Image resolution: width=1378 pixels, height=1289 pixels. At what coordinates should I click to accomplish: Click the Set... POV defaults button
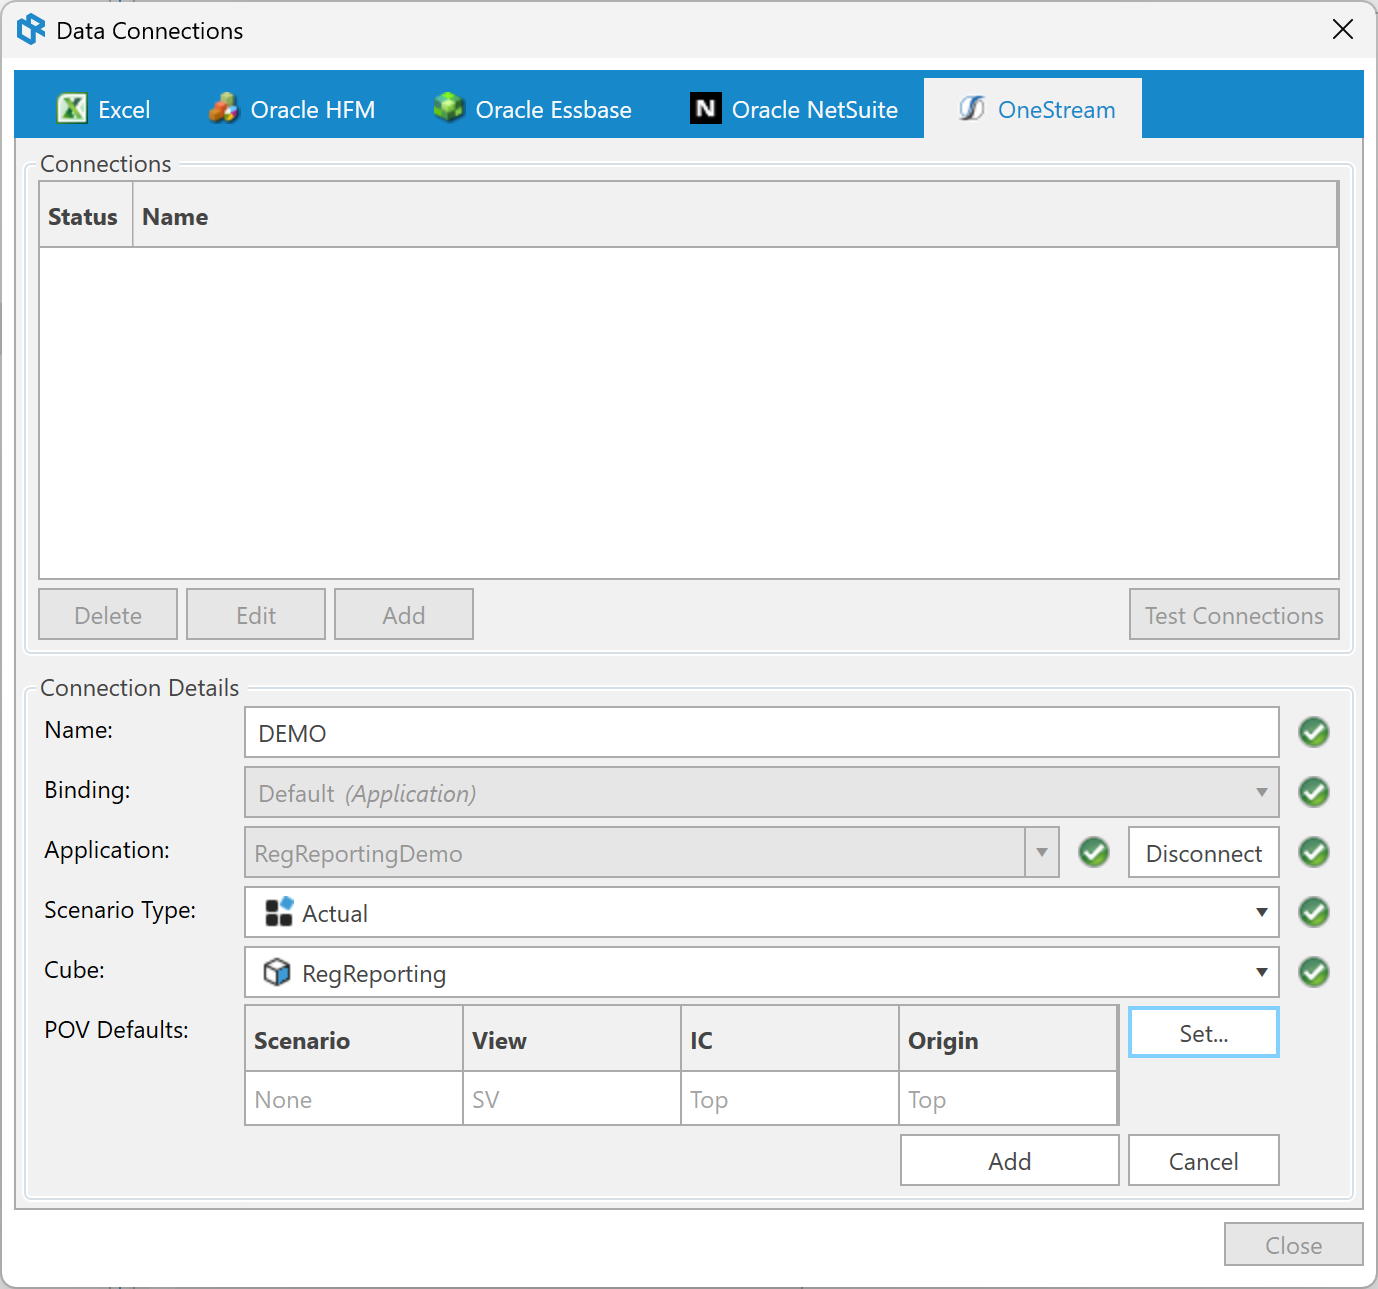pyautogui.click(x=1204, y=1032)
